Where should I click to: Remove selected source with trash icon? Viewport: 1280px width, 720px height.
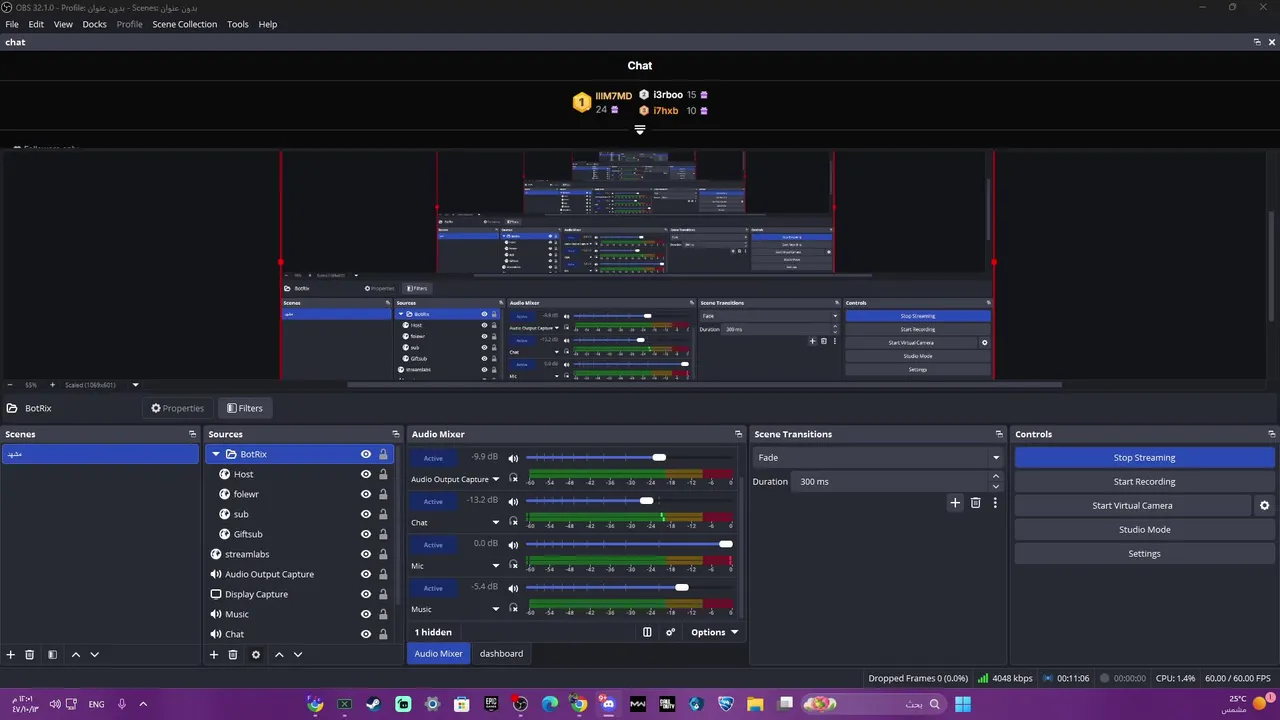tap(233, 654)
